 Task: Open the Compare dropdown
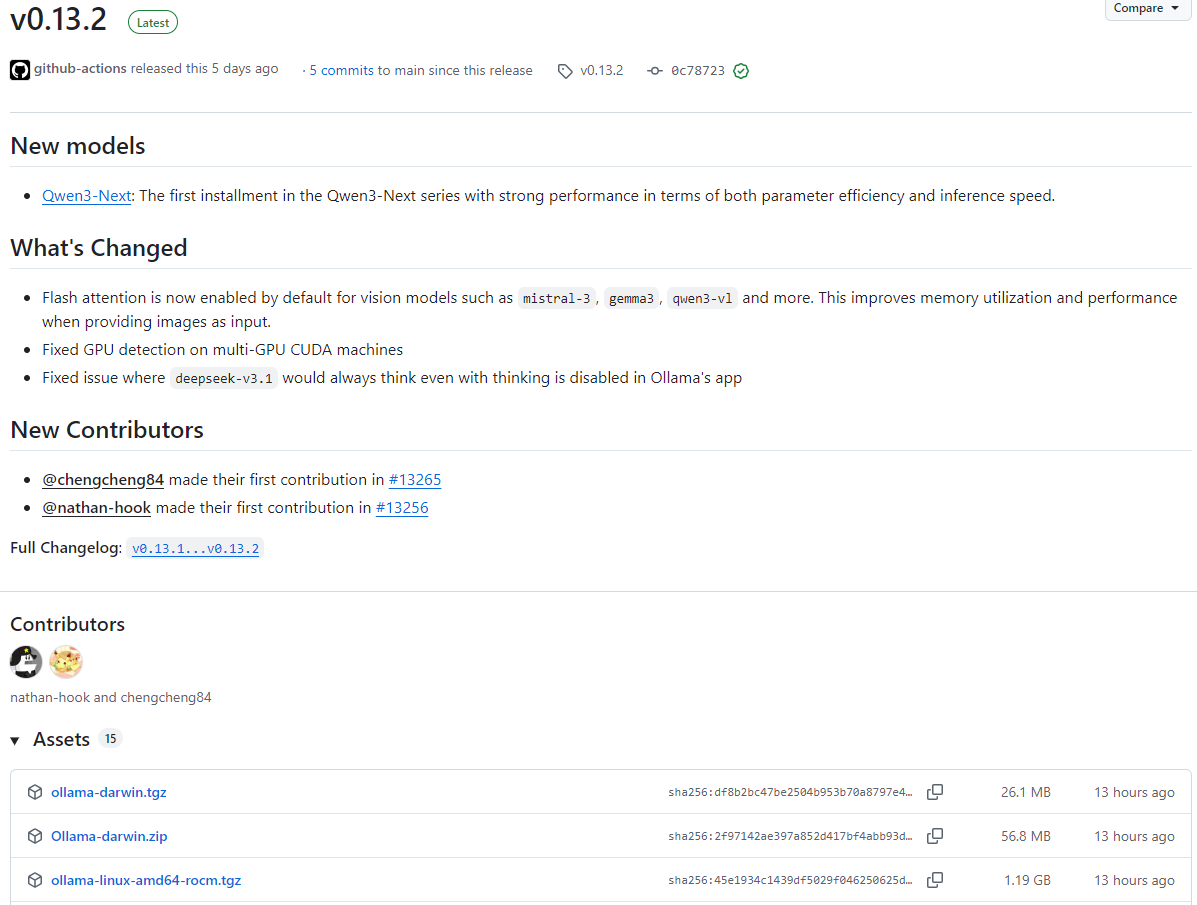click(1146, 8)
